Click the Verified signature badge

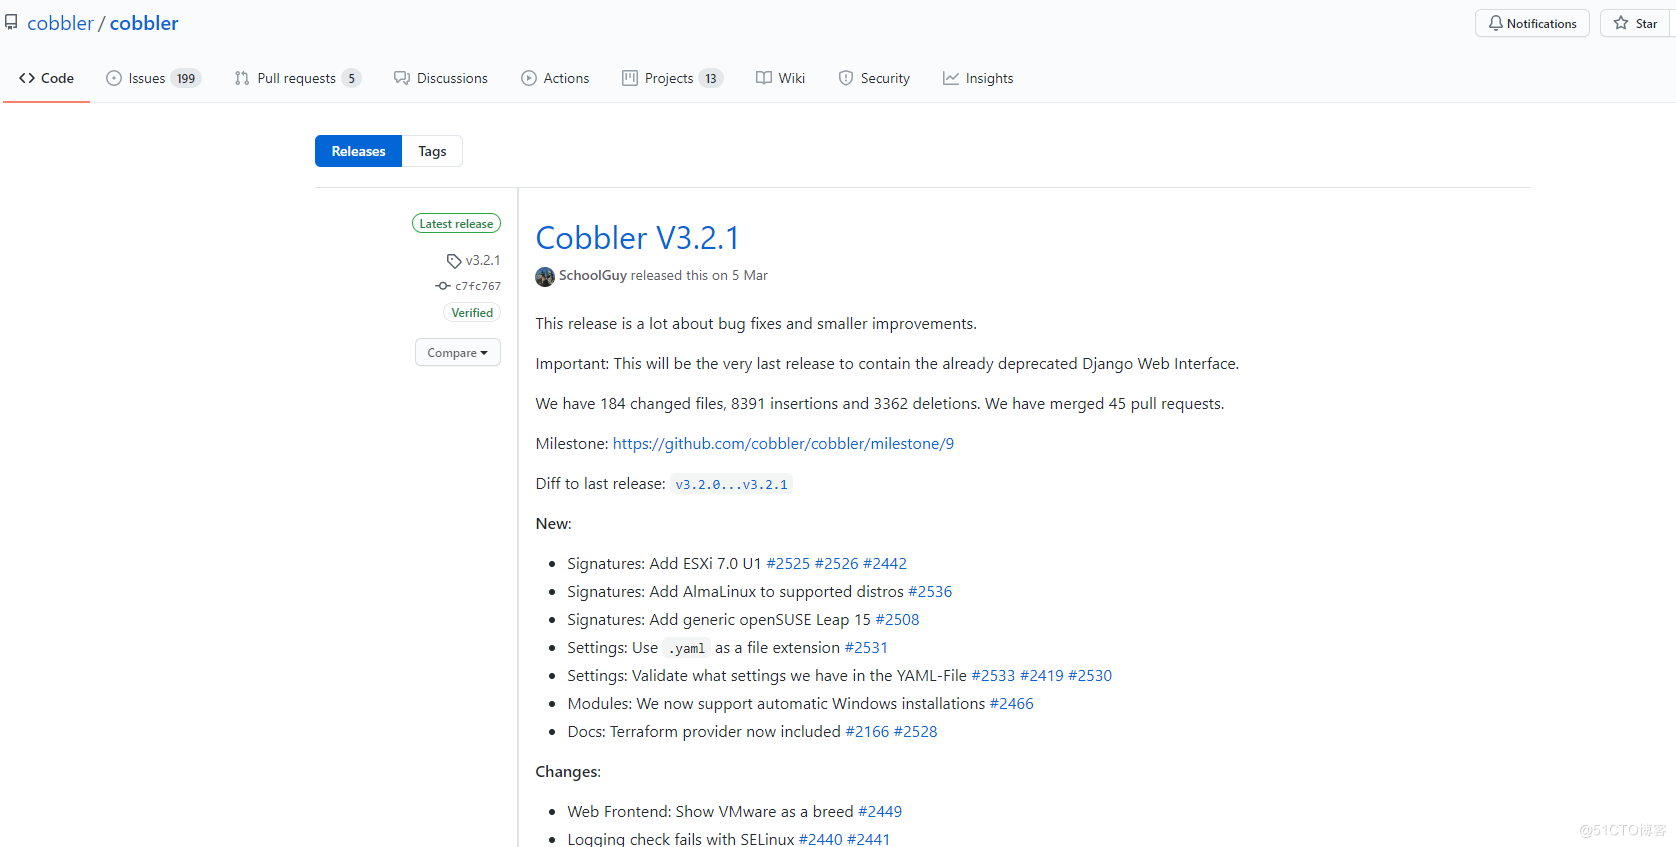coord(472,313)
